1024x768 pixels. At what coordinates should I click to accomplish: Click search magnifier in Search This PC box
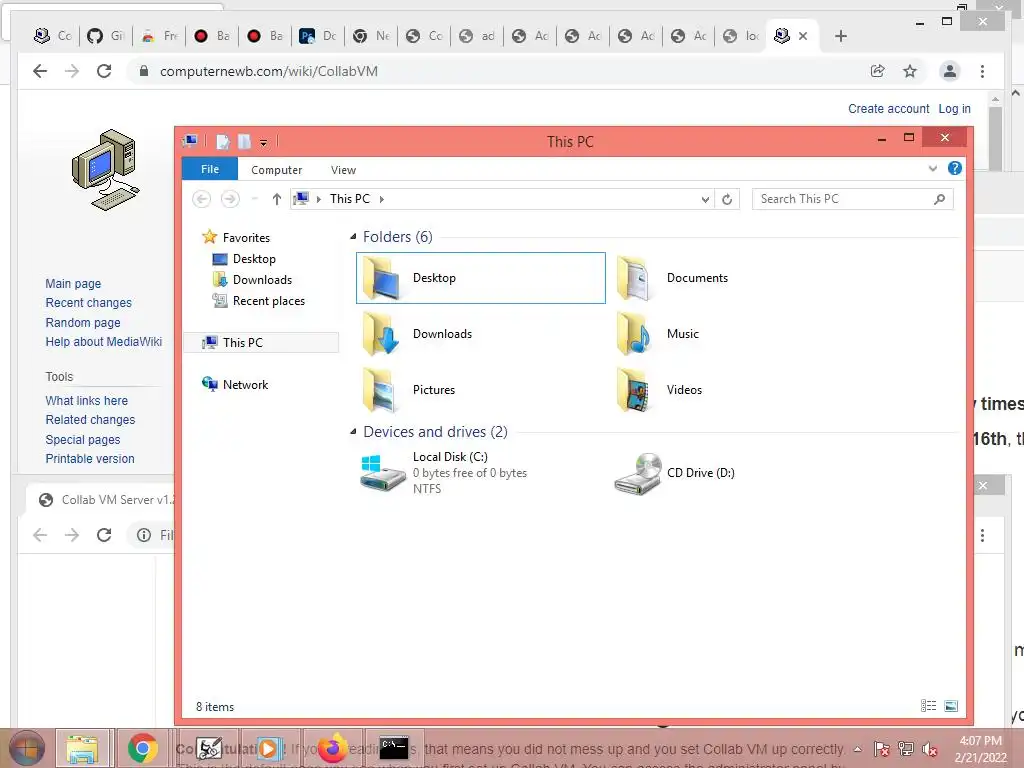click(939, 199)
